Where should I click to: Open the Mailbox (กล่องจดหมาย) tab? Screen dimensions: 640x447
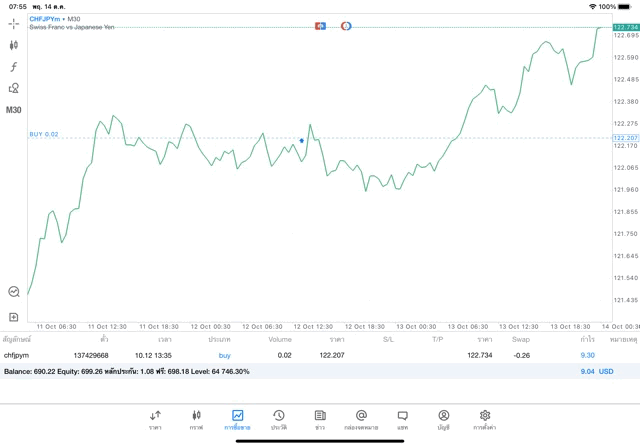[361, 418]
